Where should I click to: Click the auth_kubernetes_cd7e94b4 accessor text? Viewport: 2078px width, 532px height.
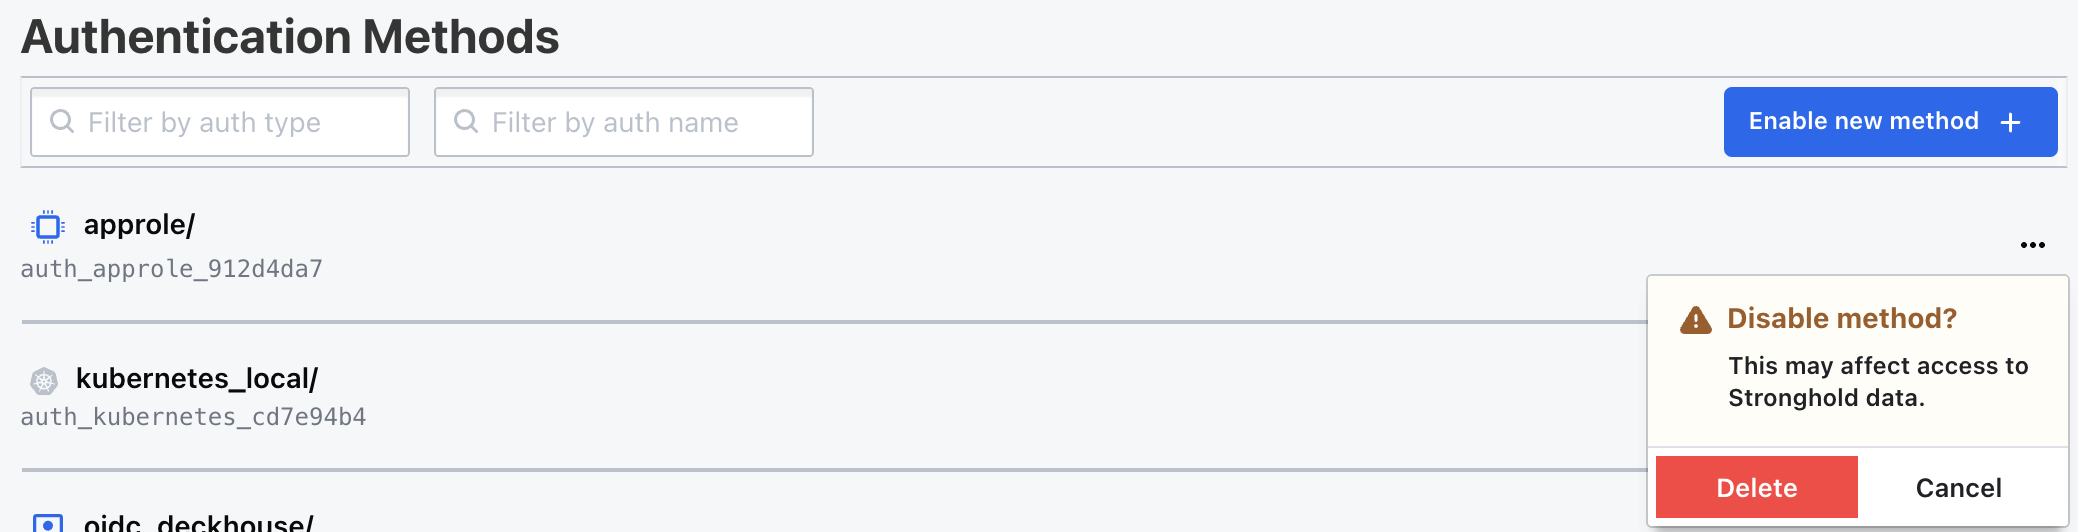[194, 417]
